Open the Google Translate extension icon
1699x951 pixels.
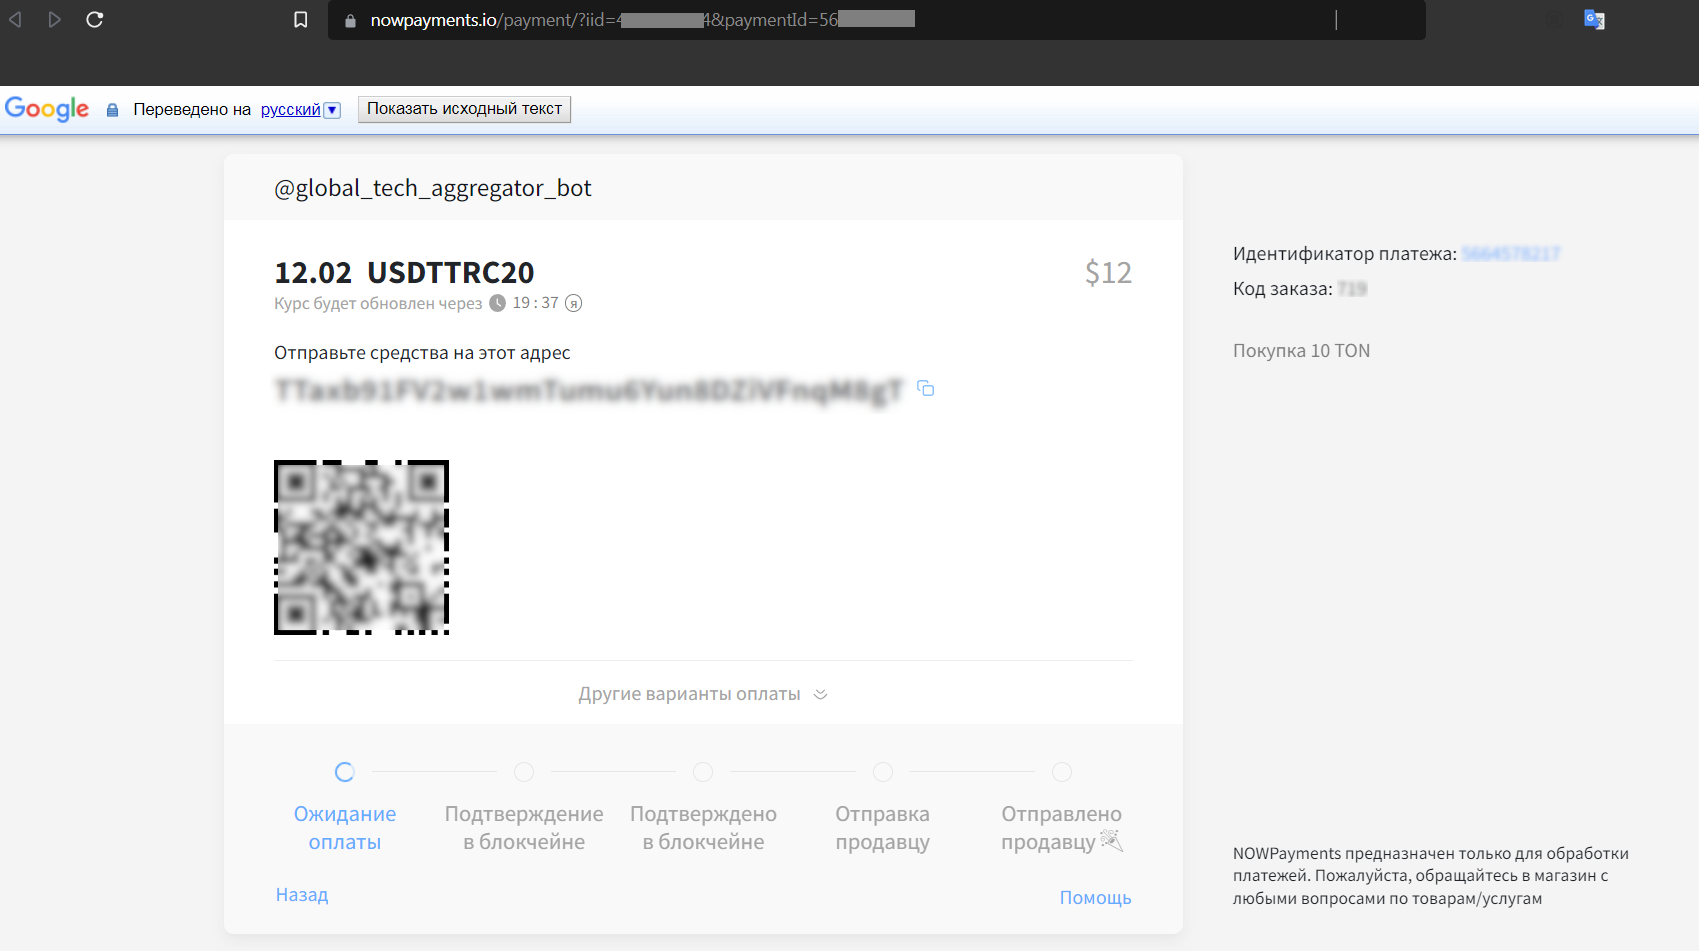(x=1594, y=19)
